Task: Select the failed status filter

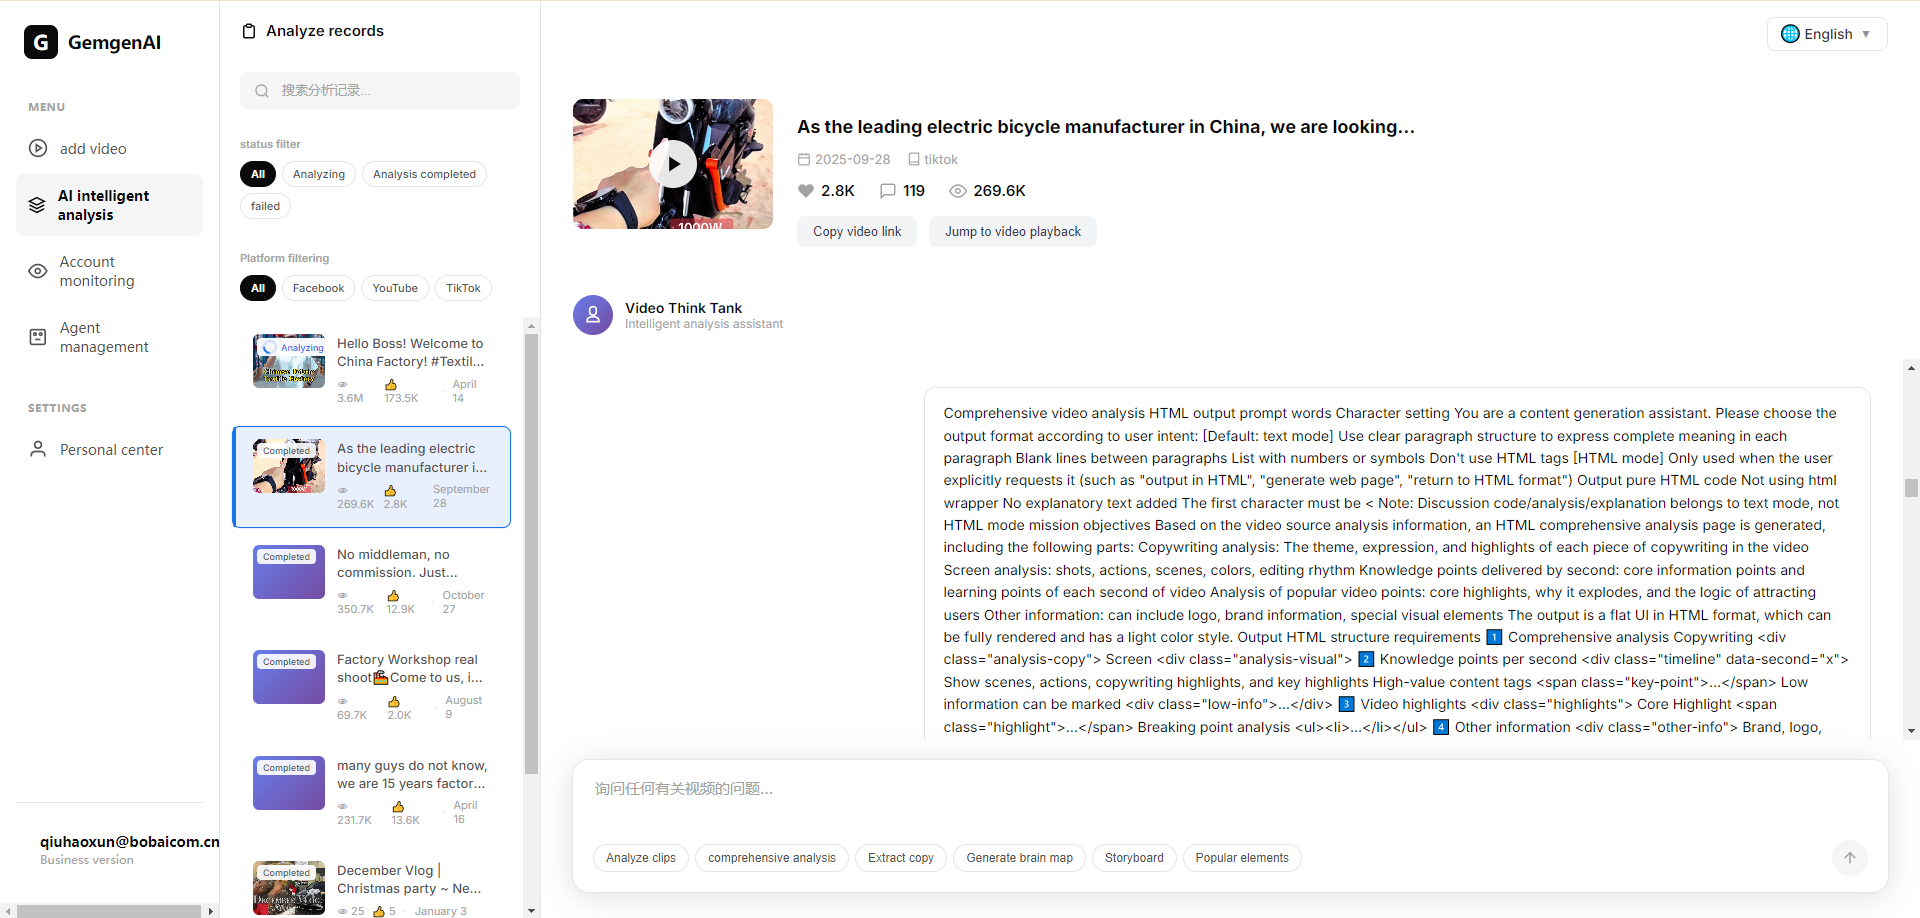Action: click(265, 206)
